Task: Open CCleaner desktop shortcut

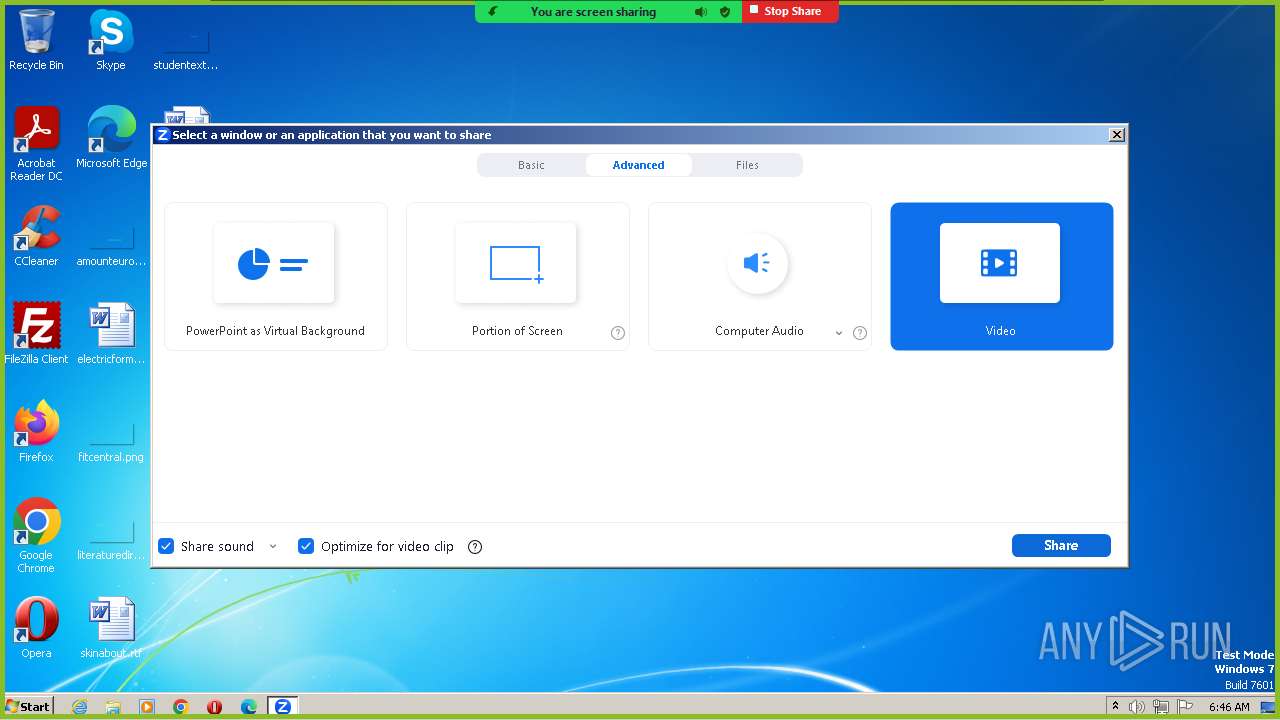Action: click(36, 236)
